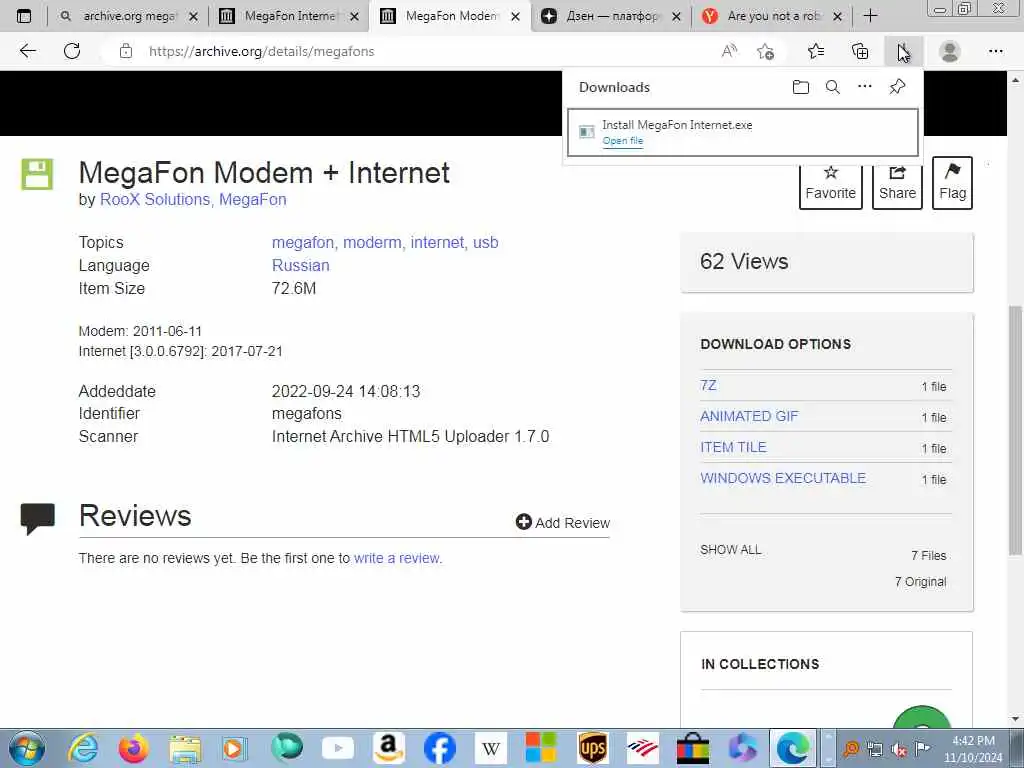This screenshot has width=1024, height=768.
Task: Download the WINDOWS EXECUTABLE file
Action: [783, 478]
